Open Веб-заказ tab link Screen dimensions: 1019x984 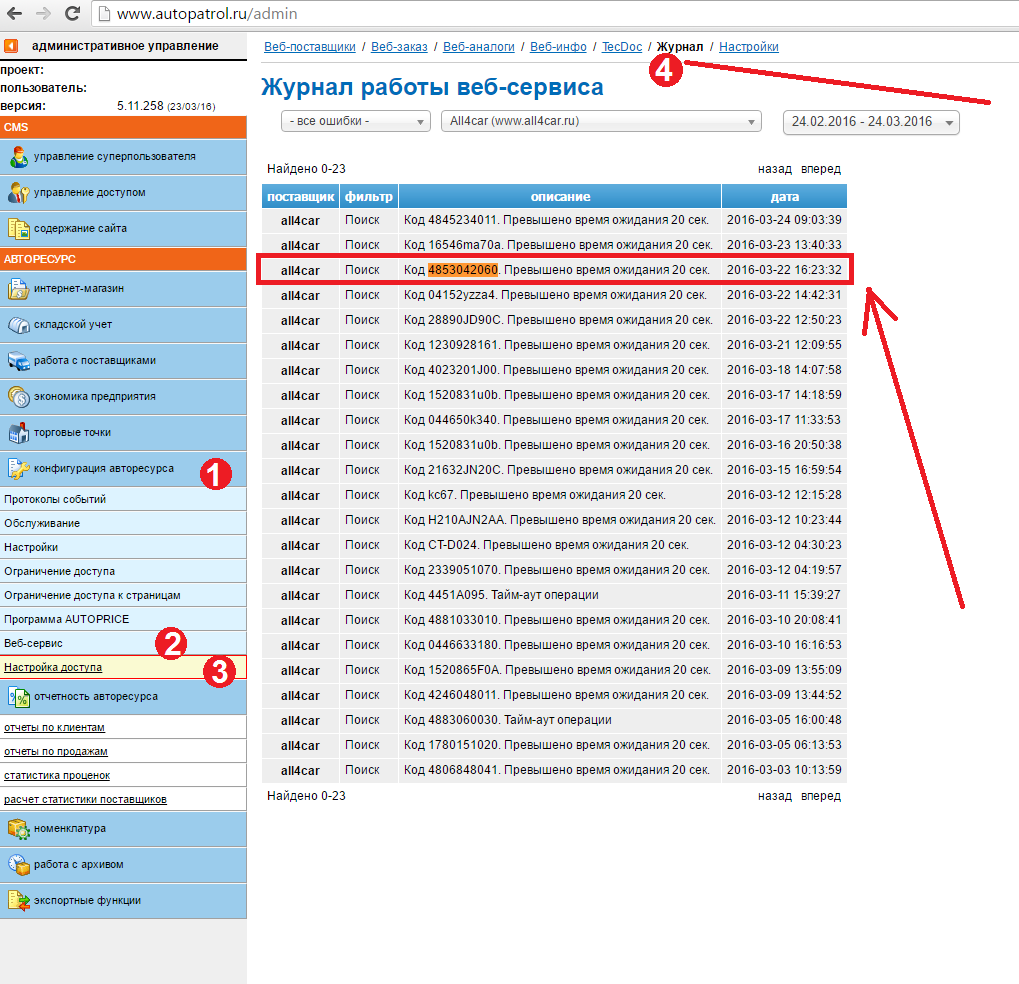tap(399, 47)
